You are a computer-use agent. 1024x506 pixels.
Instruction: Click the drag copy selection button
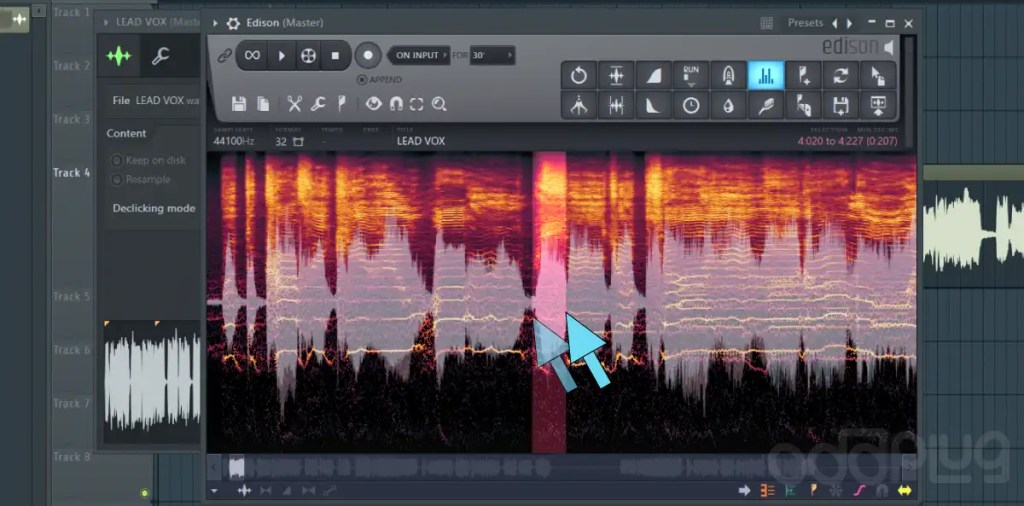pos(879,76)
